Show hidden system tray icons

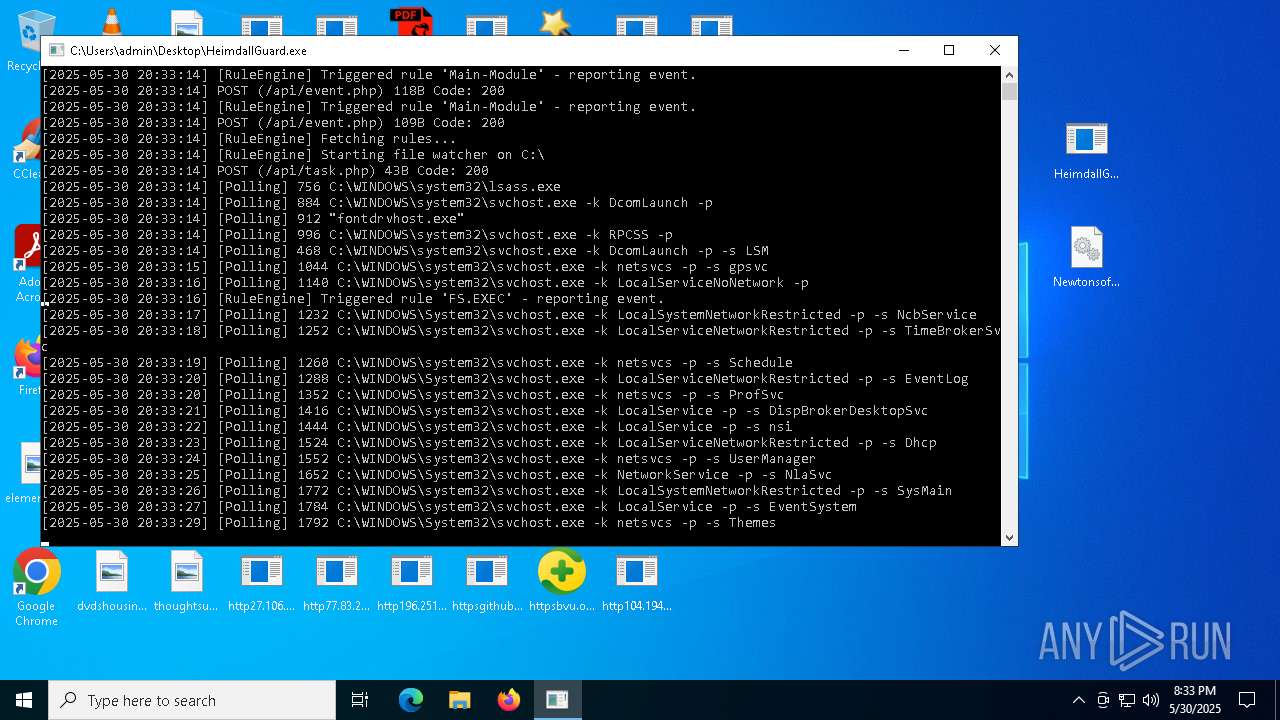tap(1078, 700)
